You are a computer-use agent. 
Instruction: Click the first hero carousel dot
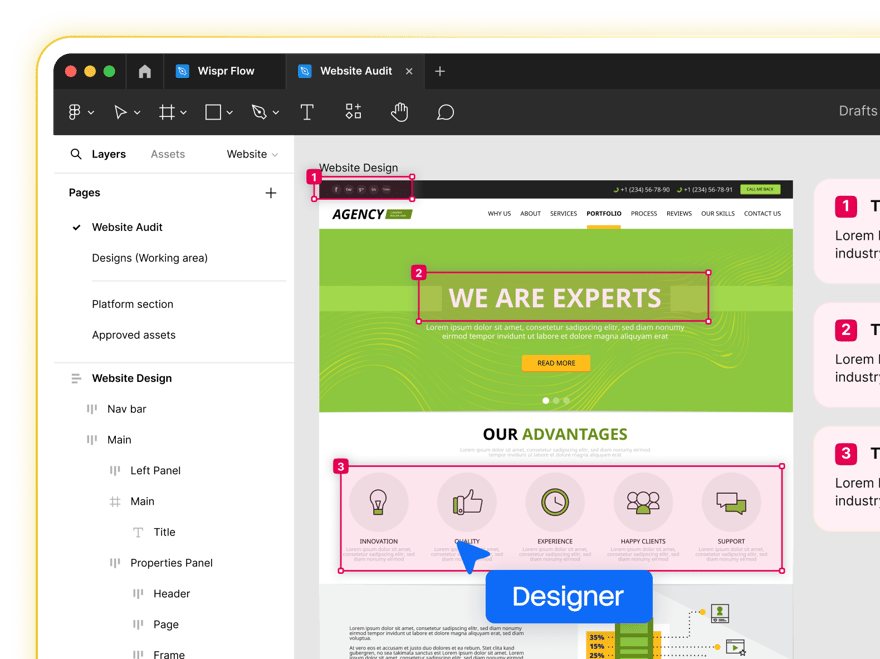[x=546, y=400]
